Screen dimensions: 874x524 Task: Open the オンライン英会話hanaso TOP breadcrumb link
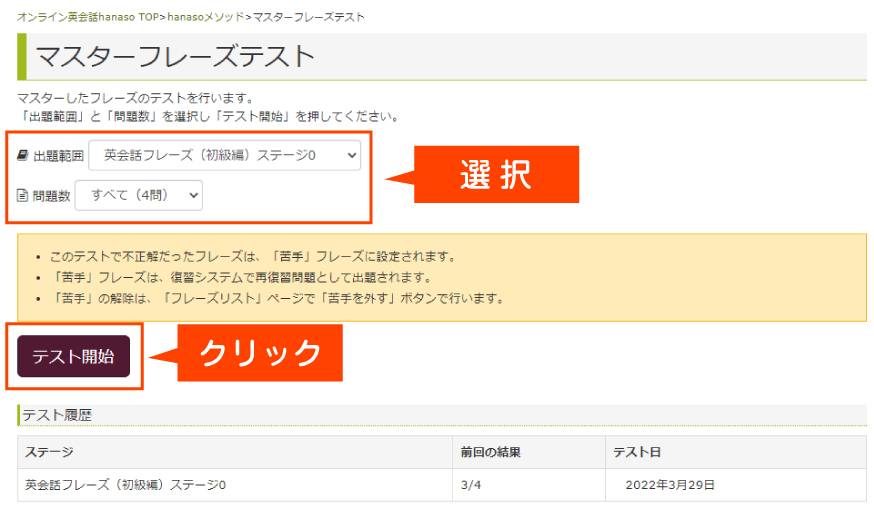88,17
